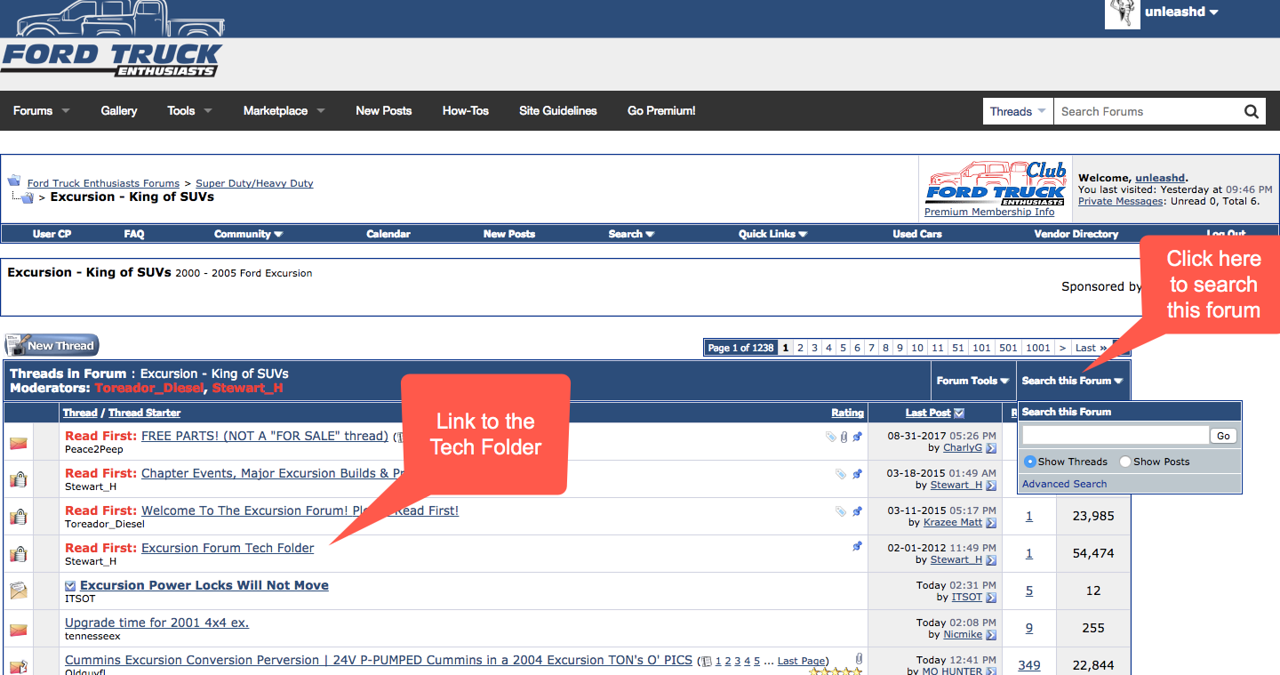Open the unleashd user avatar
Viewport: 1280px width, 675px height.
tap(1122, 13)
